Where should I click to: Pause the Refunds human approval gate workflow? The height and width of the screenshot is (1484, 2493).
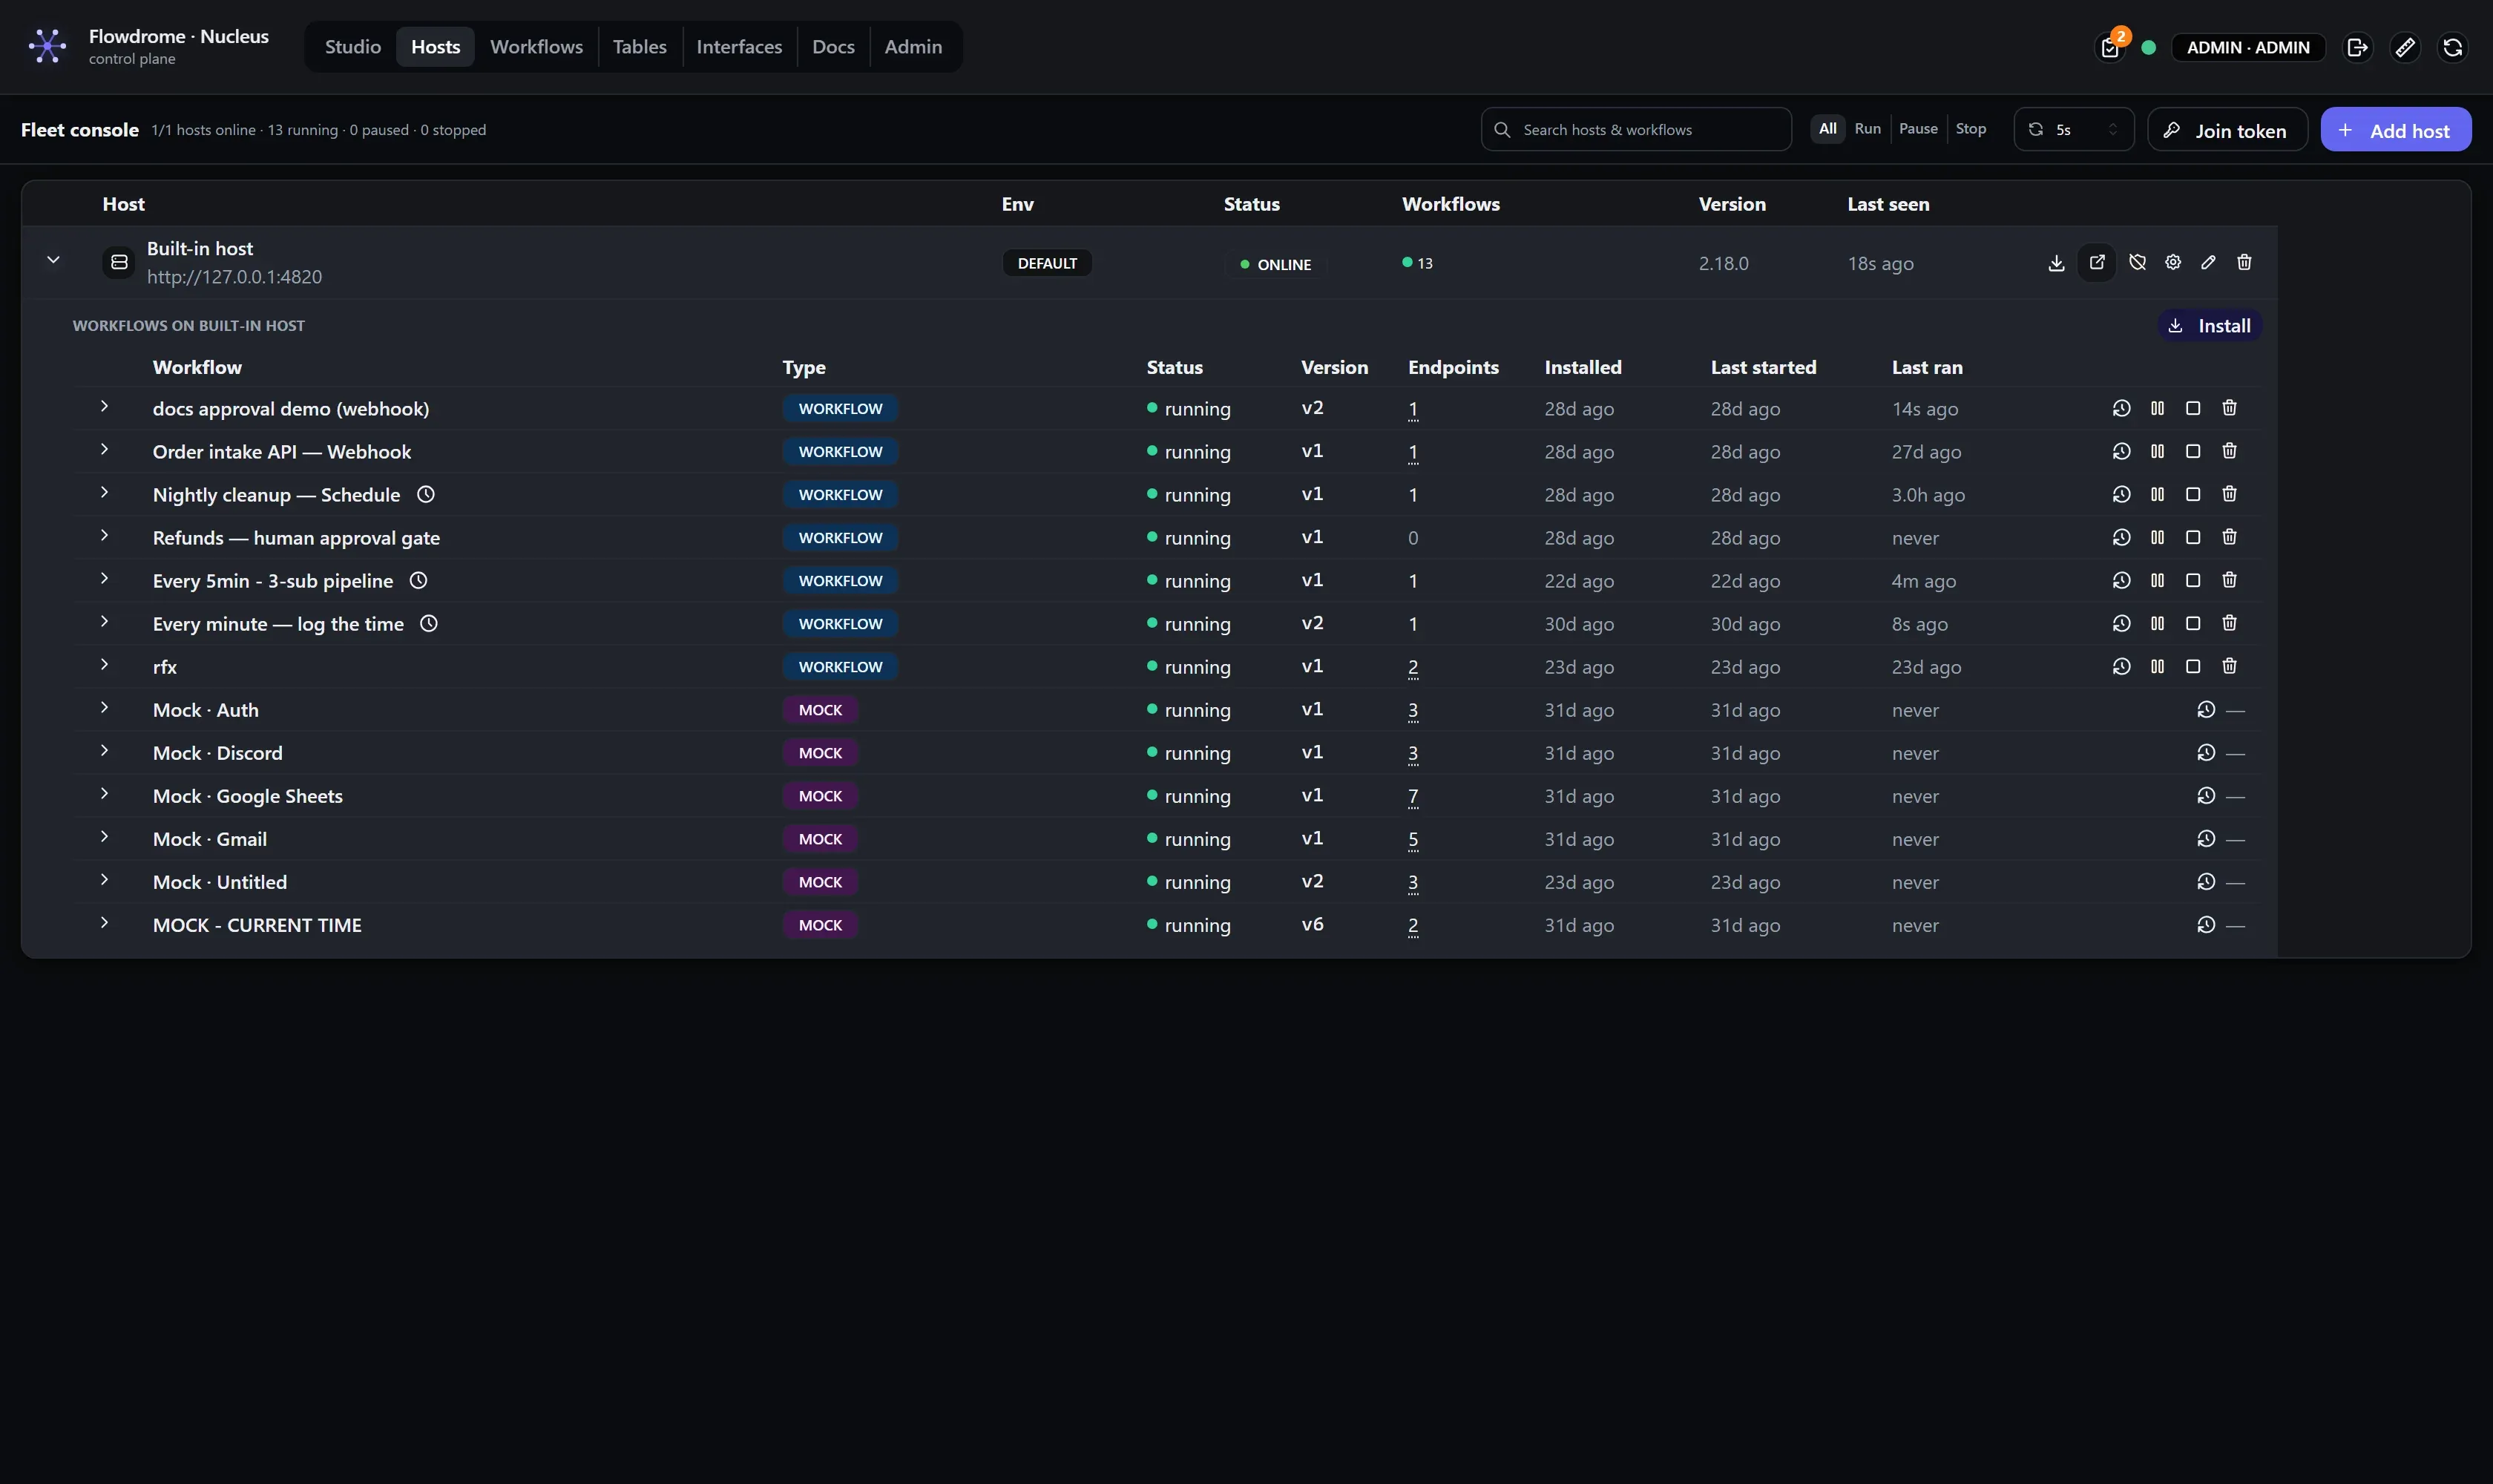tap(2157, 537)
